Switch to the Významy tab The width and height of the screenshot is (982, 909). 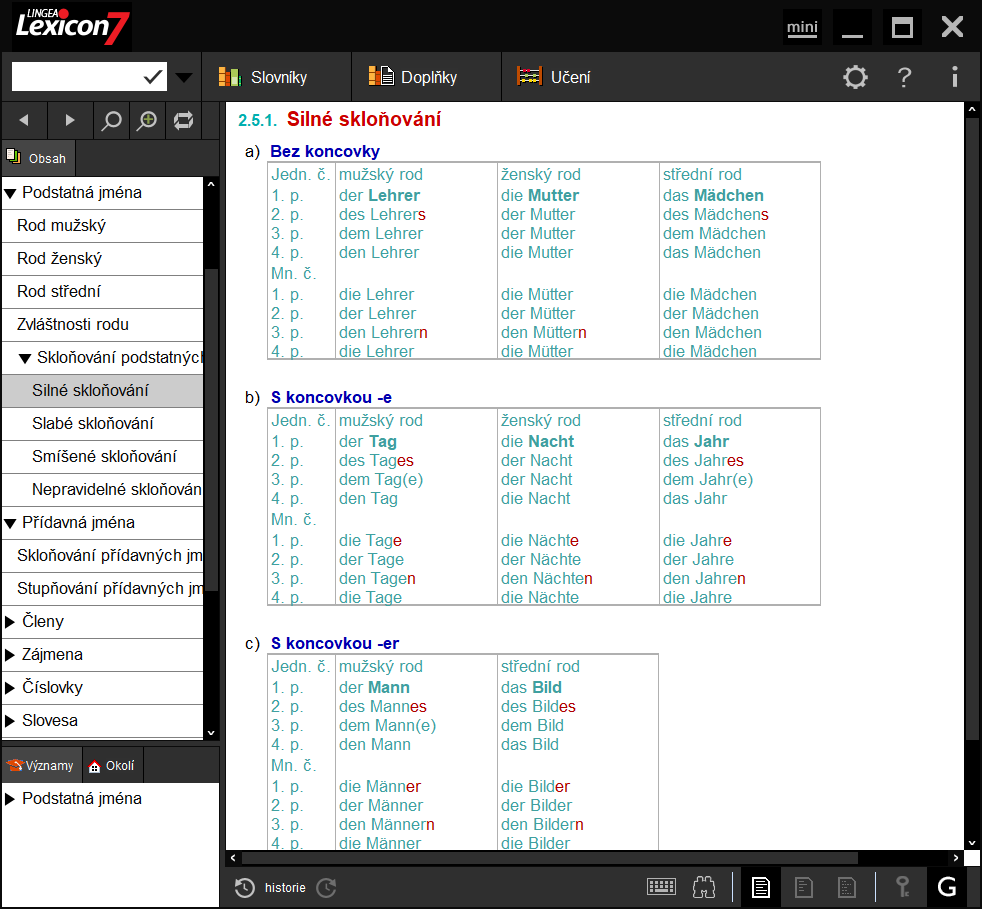tap(42, 766)
